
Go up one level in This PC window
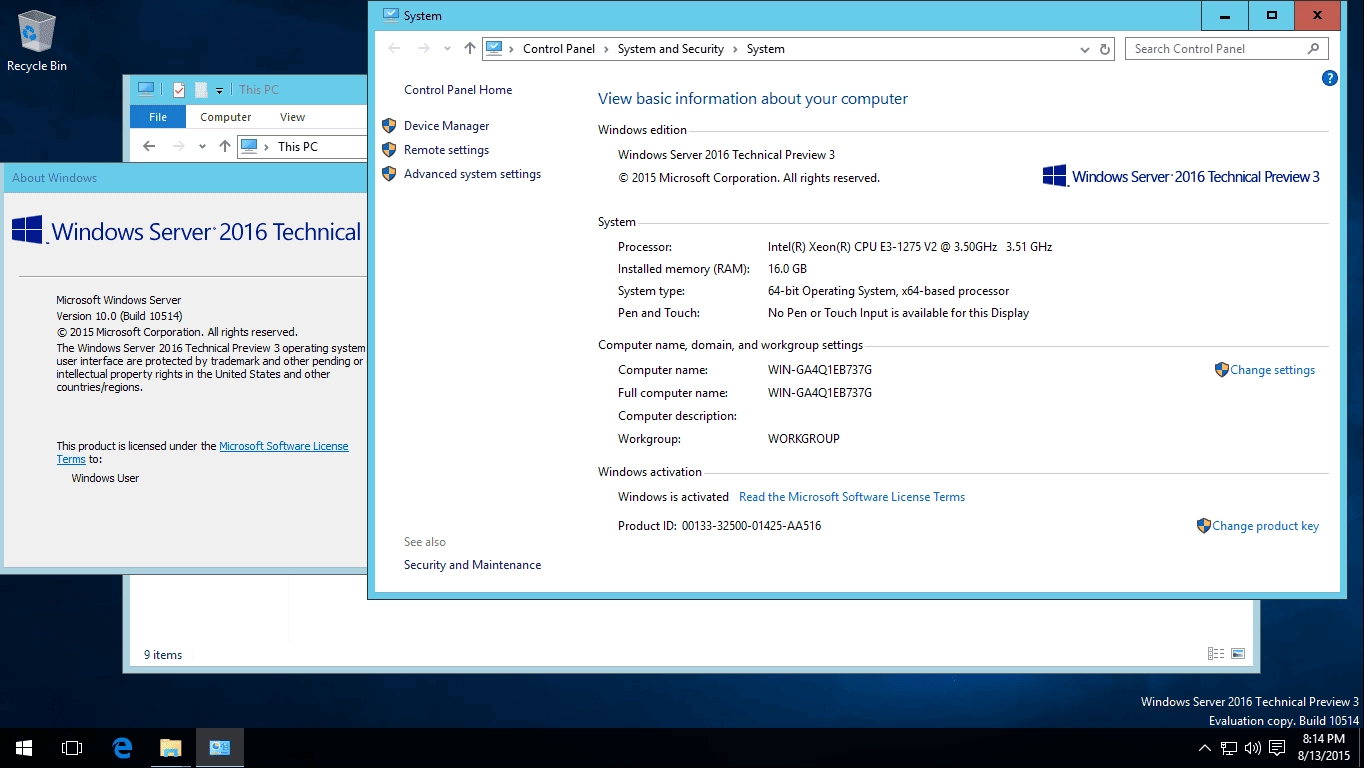point(225,146)
